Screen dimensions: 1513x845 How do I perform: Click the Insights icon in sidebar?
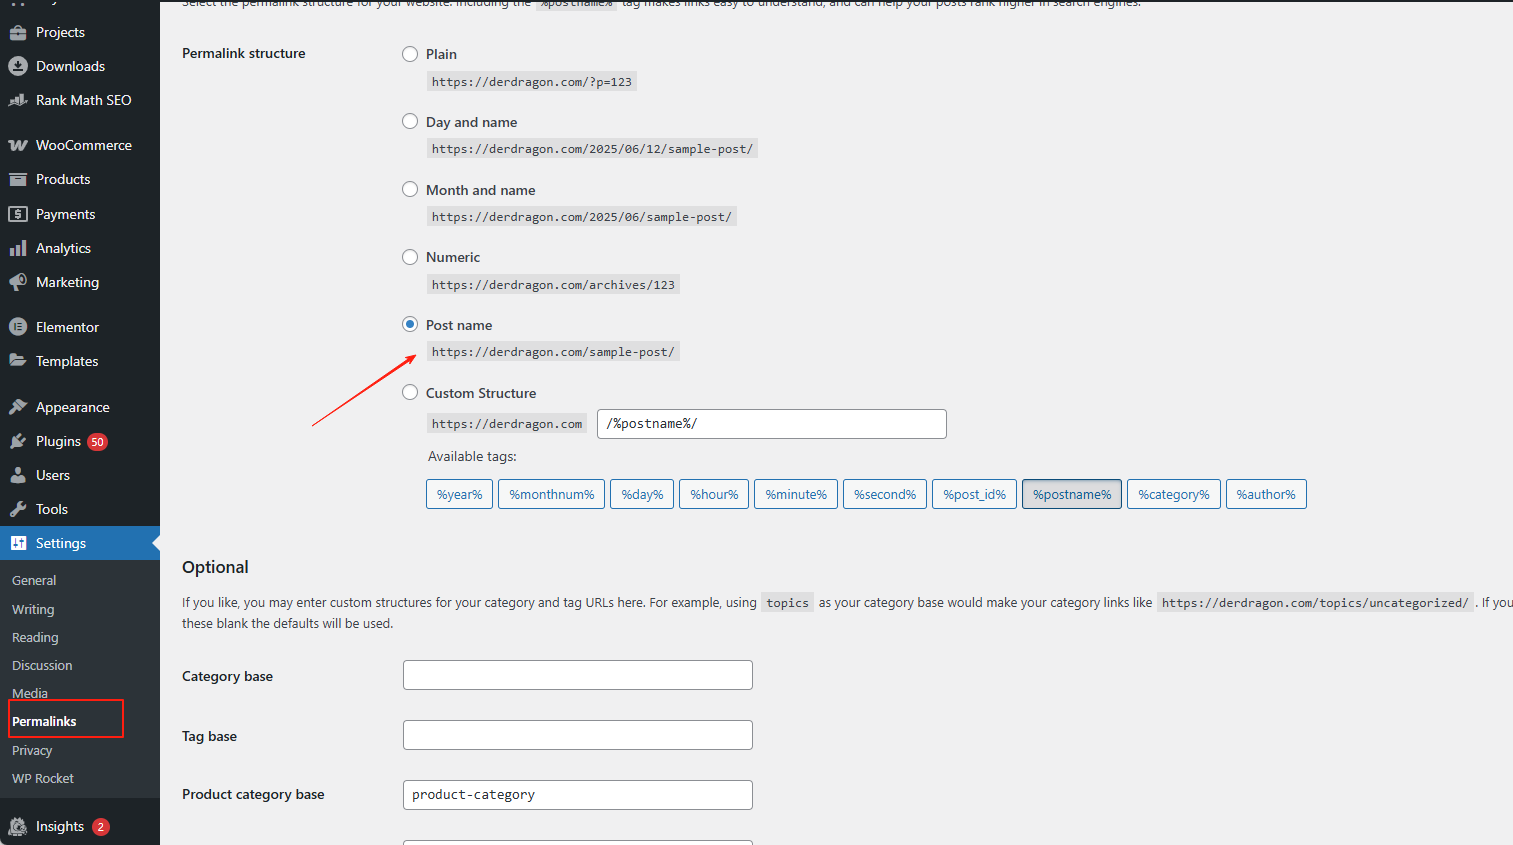pyautogui.click(x=18, y=826)
